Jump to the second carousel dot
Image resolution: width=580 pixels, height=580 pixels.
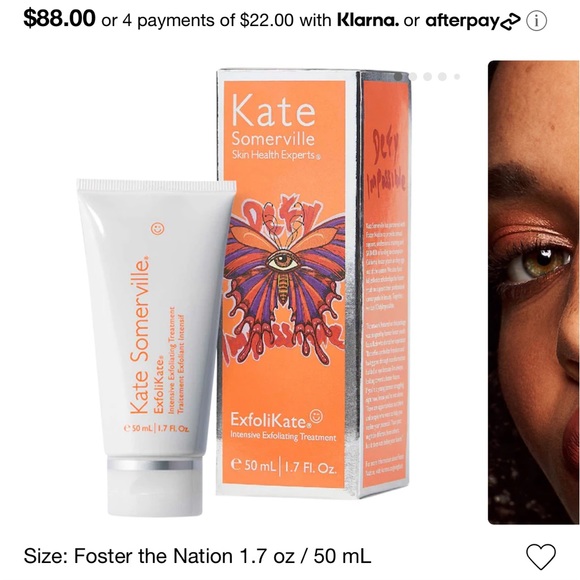tap(413, 77)
